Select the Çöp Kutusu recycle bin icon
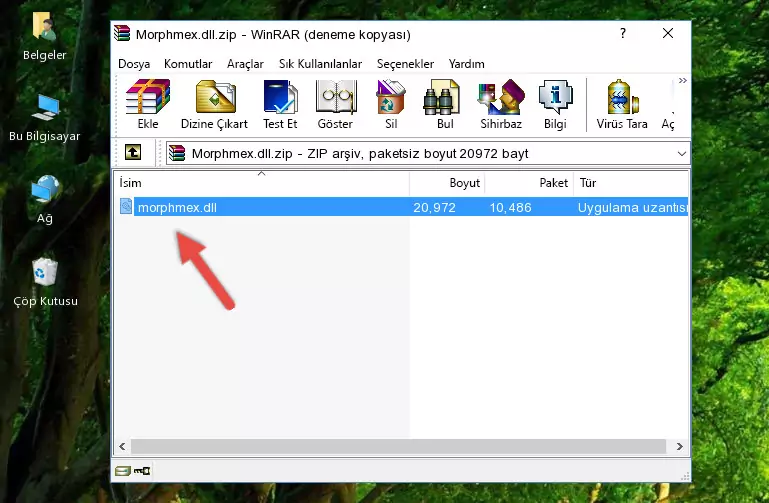 [x=45, y=282]
